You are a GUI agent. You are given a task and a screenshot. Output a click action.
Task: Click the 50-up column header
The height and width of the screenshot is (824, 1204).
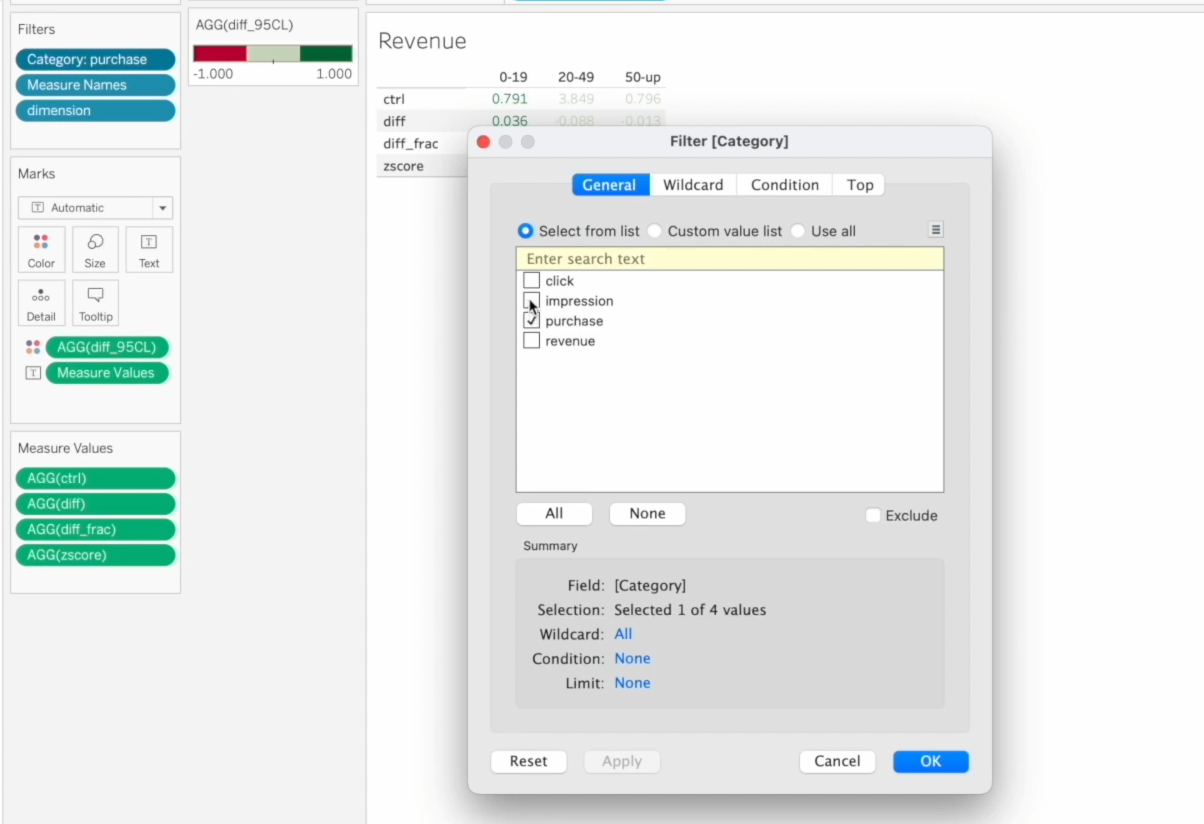coord(642,77)
